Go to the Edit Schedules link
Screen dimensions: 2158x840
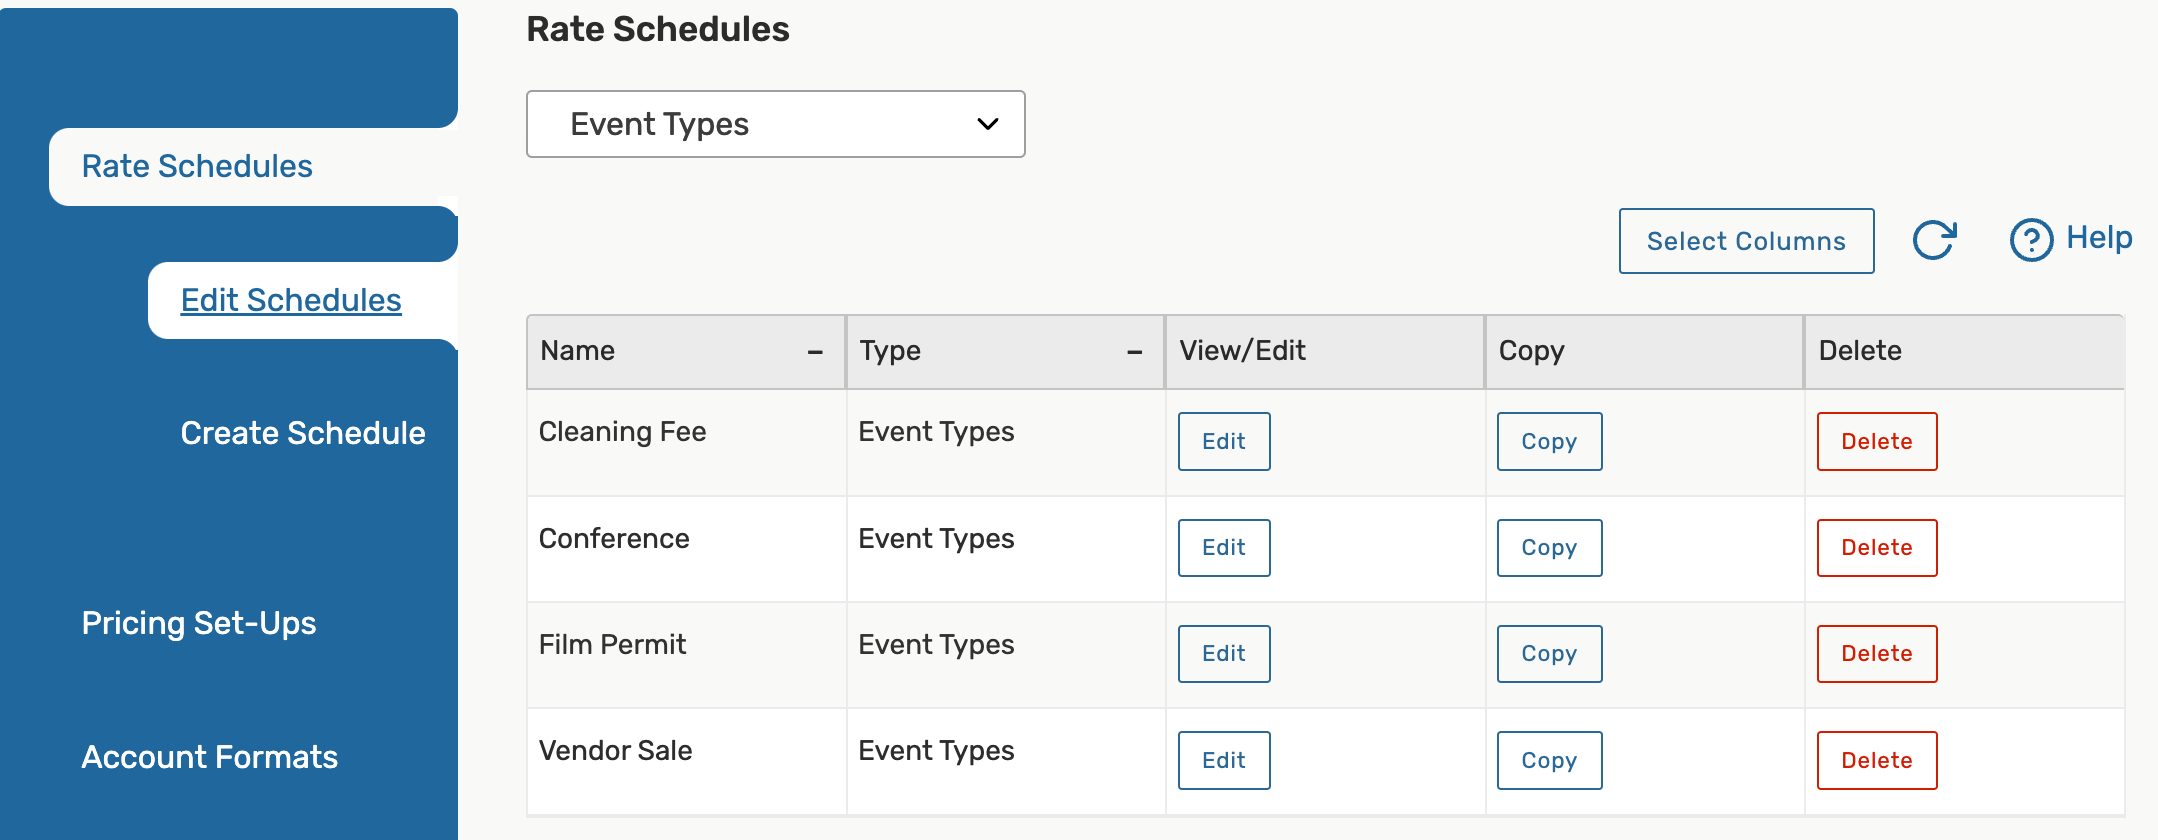[291, 300]
